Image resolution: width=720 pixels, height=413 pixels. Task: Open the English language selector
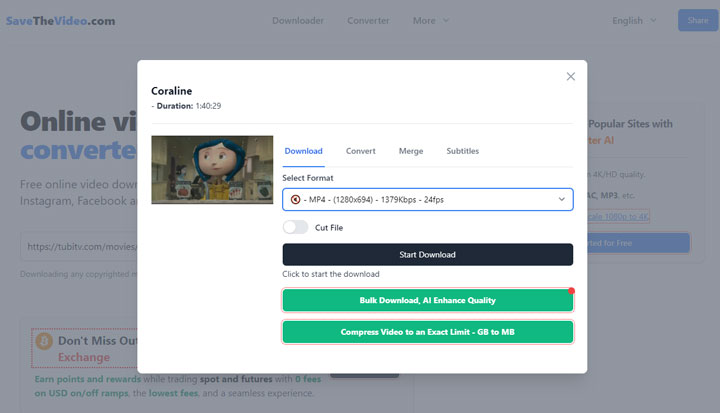(x=634, y=21)
